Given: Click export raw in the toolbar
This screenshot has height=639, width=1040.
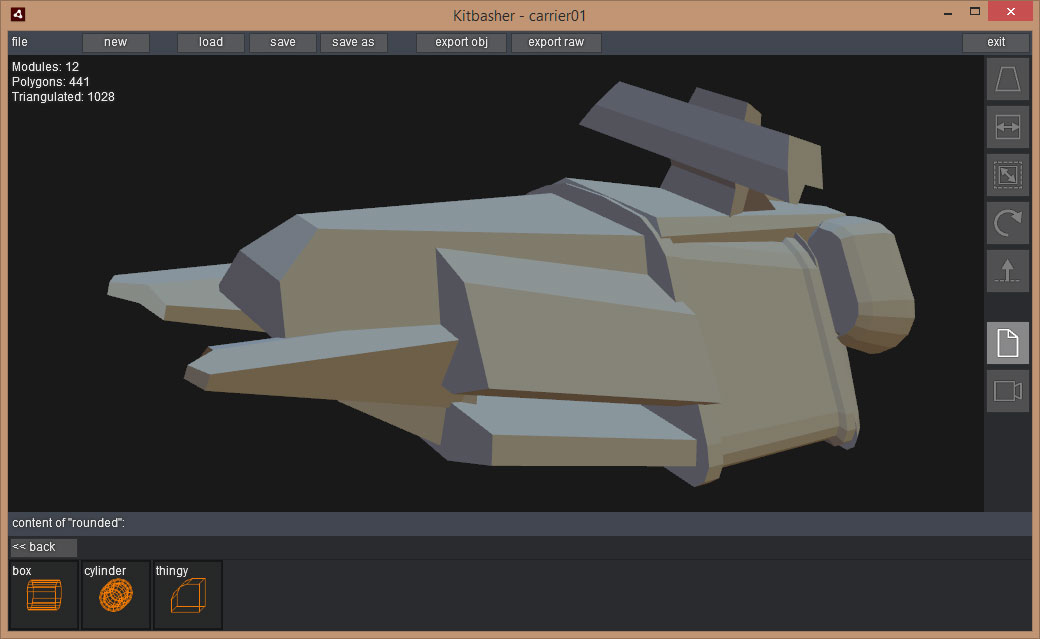Looking at the screenshot, I should (556, 42).
